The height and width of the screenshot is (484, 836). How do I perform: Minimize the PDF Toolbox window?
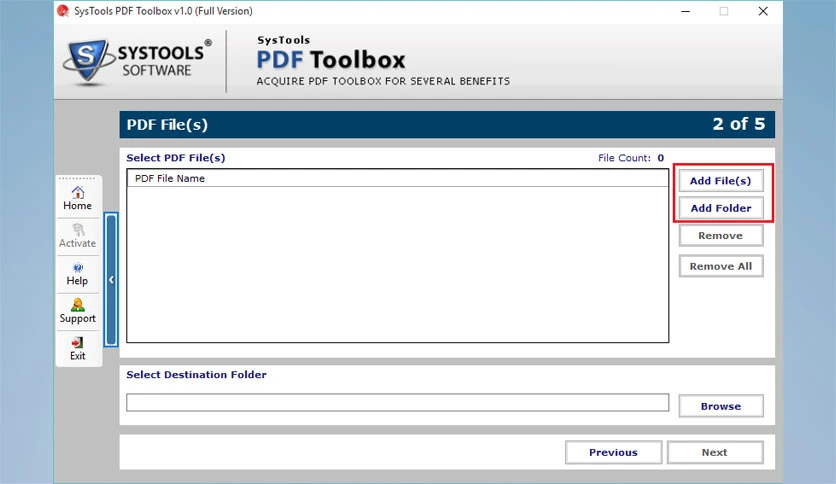(x=686, y=11)
